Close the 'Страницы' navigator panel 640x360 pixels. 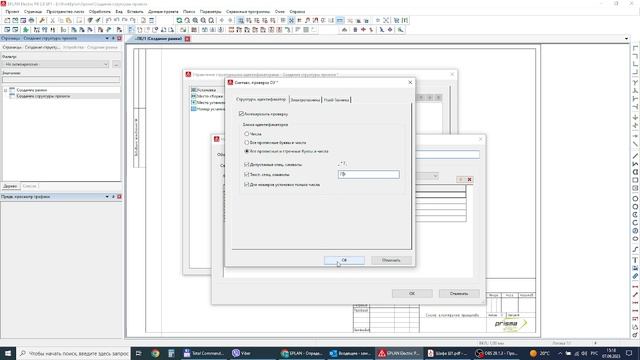pos(119,38)
